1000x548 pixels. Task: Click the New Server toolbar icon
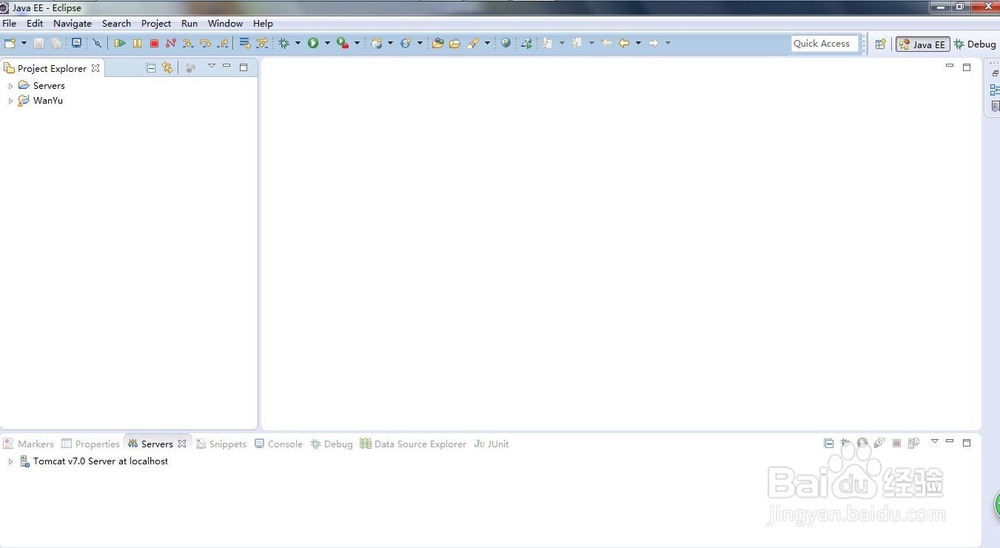click(377, 43)
